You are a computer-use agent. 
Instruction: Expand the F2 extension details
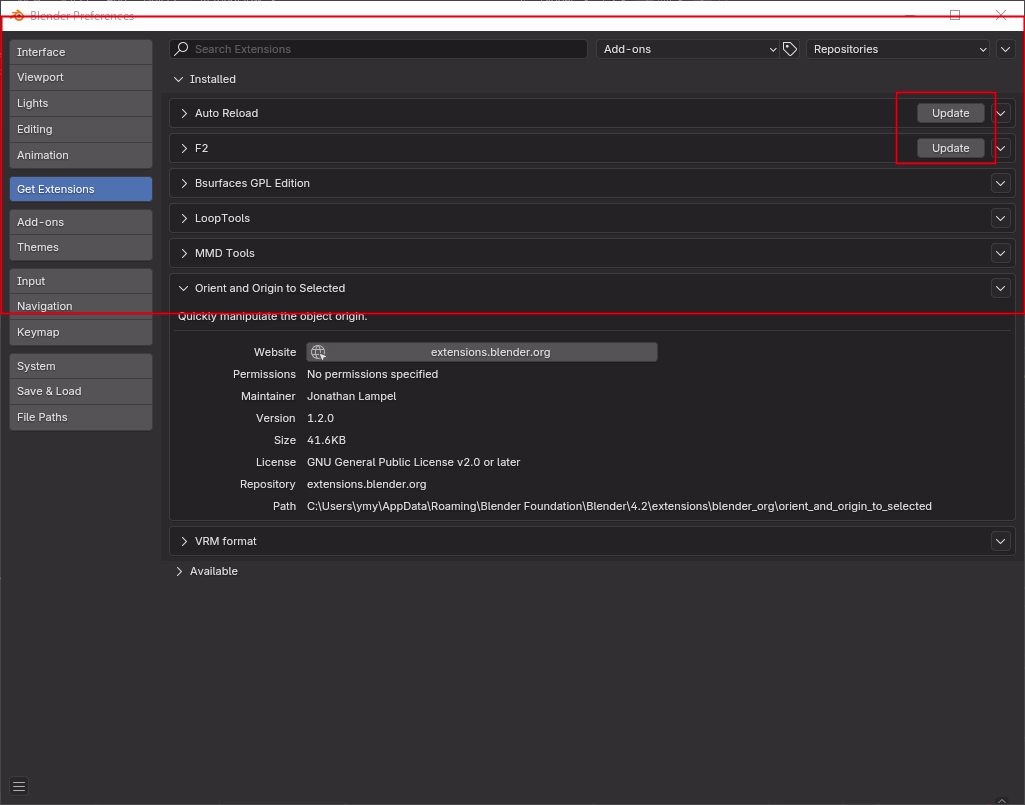pyautogui.click(x=184, y=148)
